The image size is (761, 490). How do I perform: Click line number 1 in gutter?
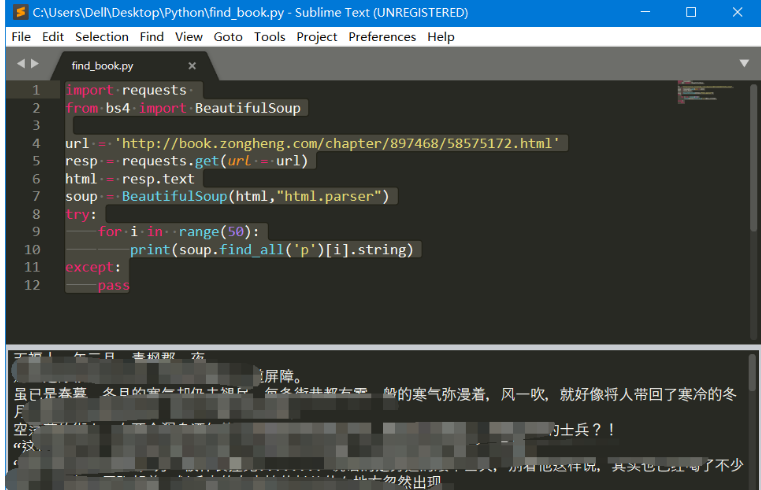coord(36,90)
